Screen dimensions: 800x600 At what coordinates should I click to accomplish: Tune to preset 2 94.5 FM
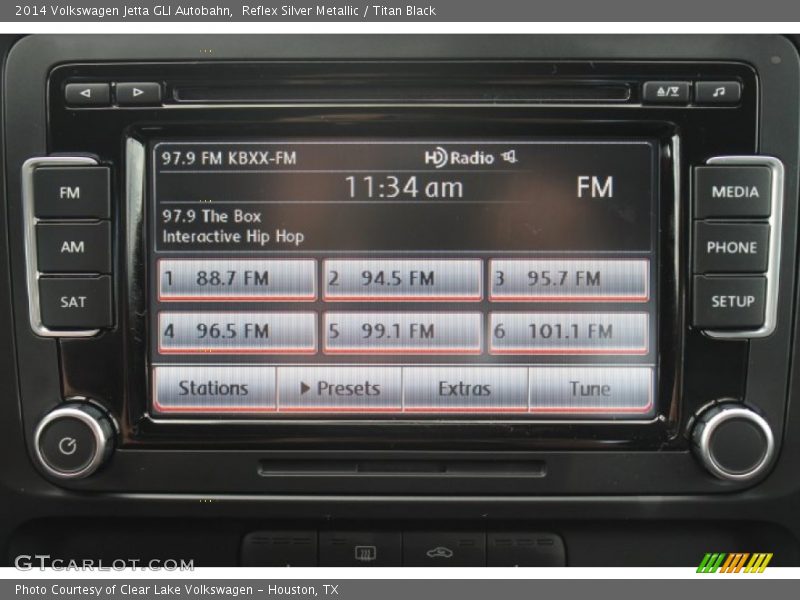coord(403,279)
